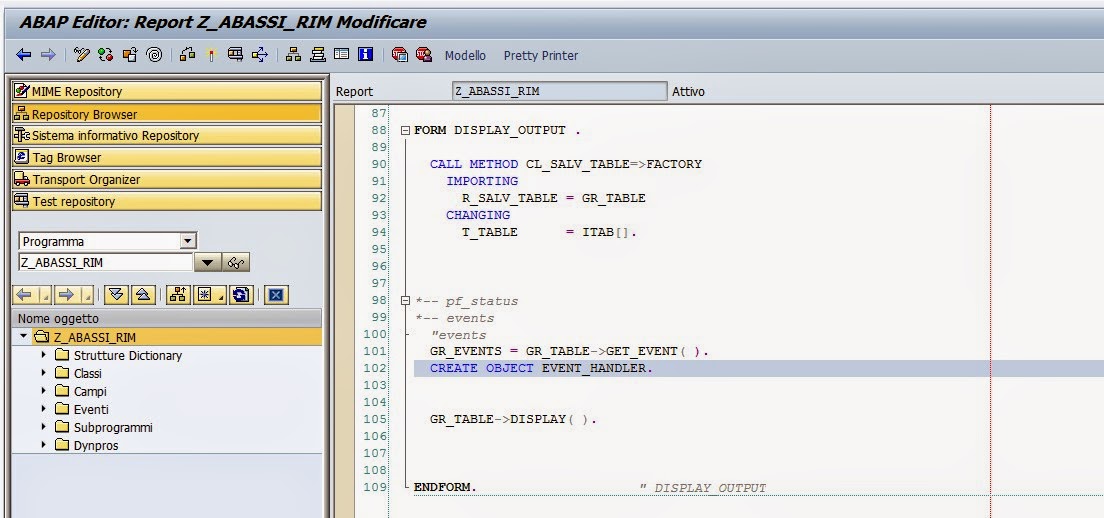Click the Report name field Z_ABASSI_RIM
The image size is (1104, 518).
pyautogui.click(x=559, y=91)
